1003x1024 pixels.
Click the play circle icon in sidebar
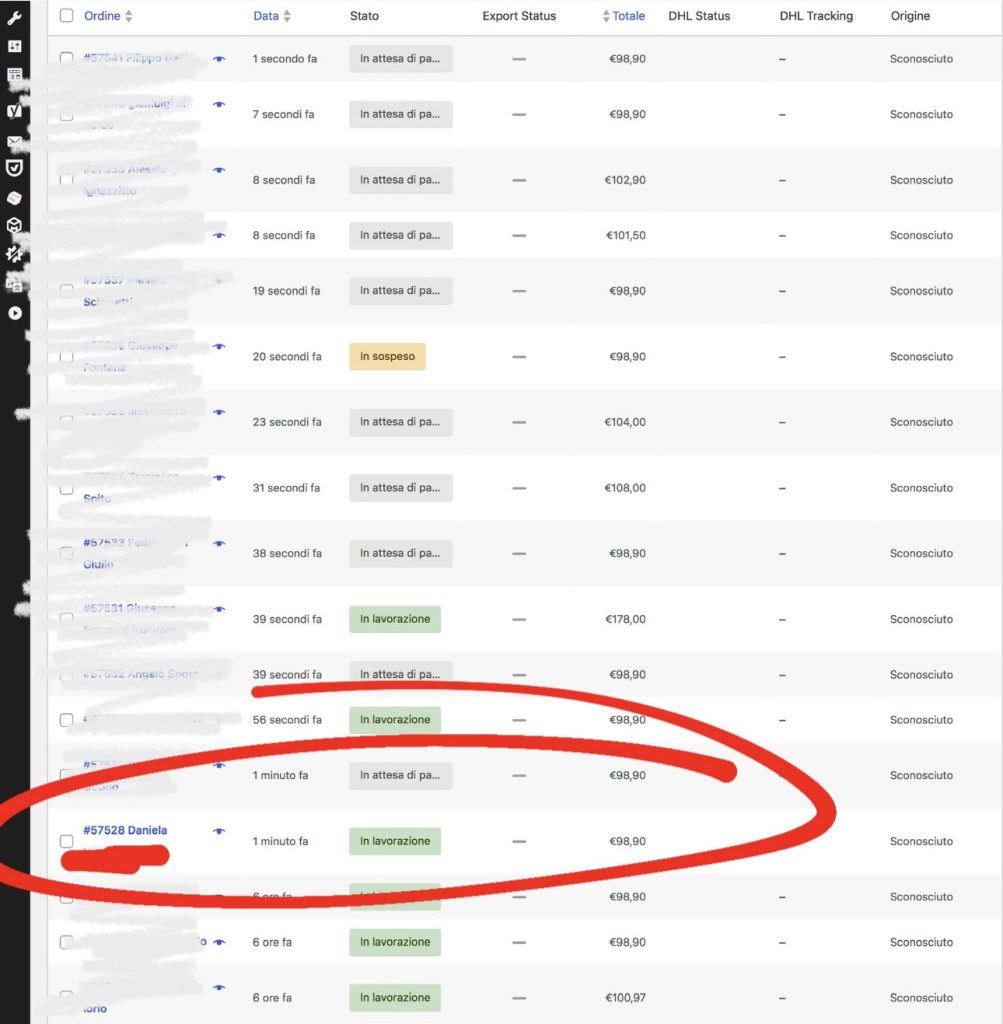pos(14,313)
